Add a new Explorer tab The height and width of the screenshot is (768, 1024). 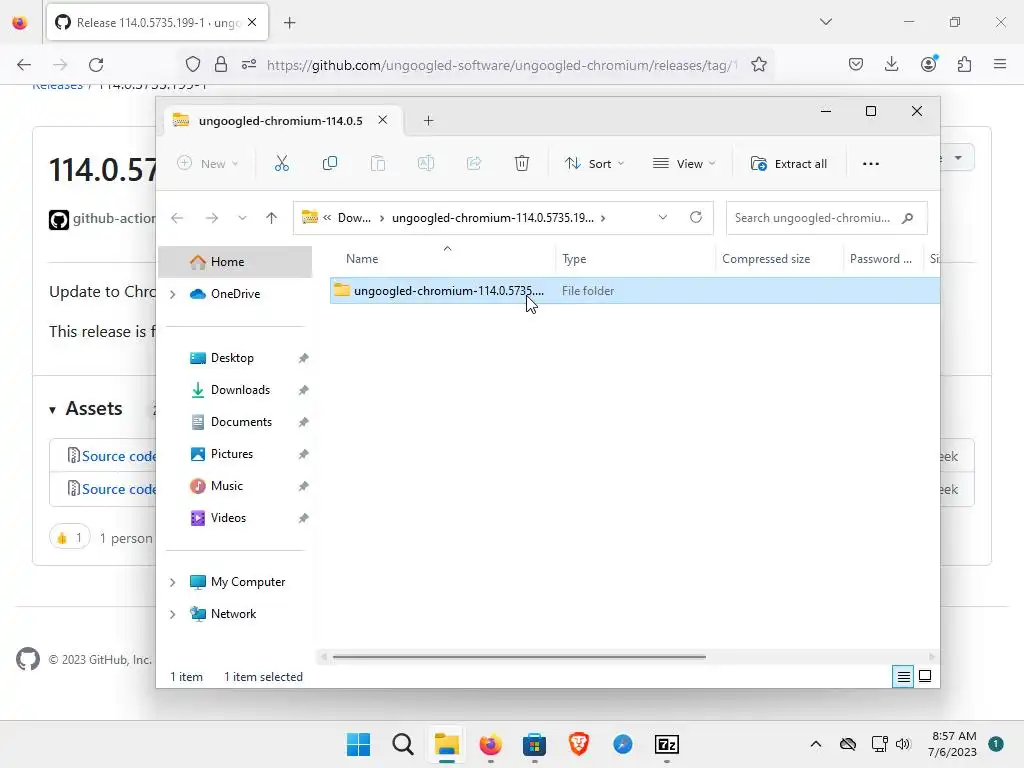coord(428,121)
